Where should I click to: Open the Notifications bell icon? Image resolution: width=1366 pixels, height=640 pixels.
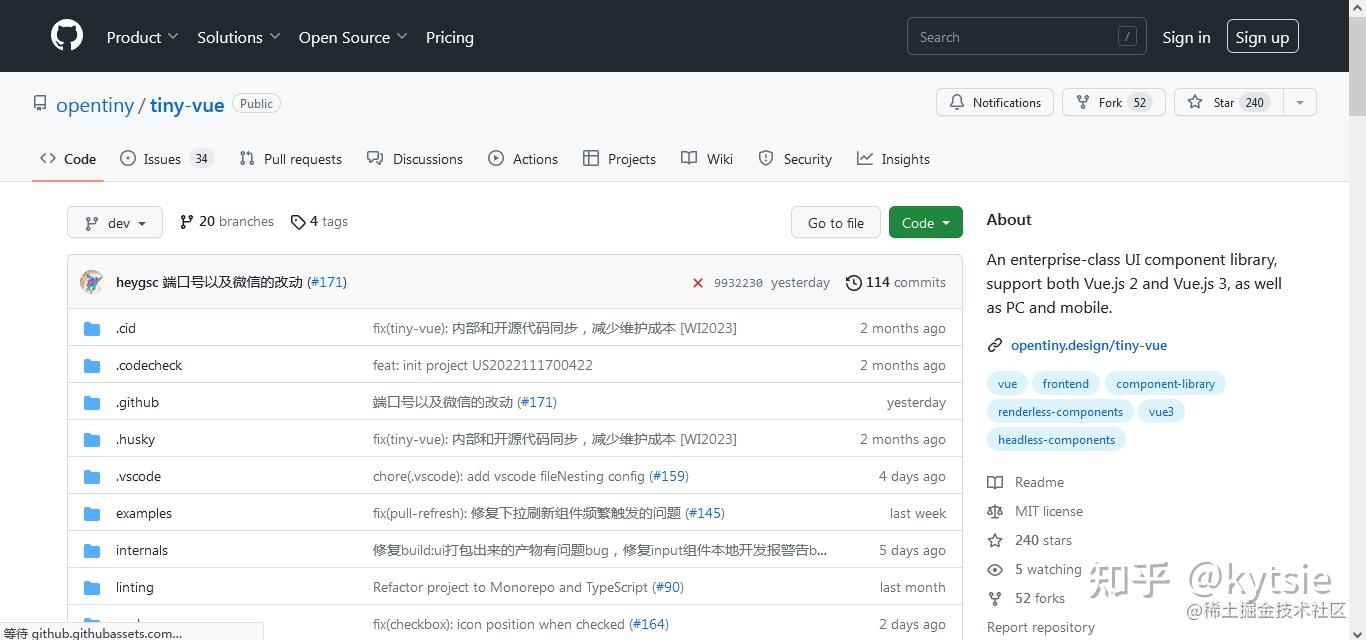(956, 102)
